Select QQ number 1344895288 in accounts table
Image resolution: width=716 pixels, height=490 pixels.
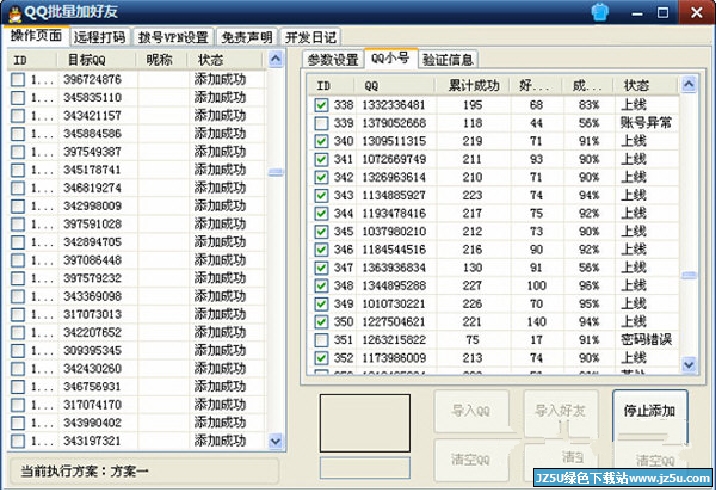pyautogui.click(x=394, y=286)
